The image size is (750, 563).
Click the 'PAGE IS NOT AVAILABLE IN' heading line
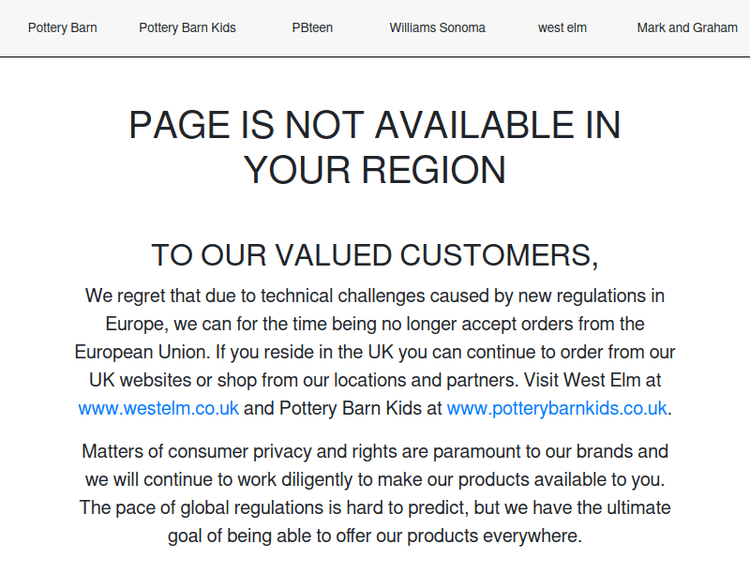coord(375,125)
